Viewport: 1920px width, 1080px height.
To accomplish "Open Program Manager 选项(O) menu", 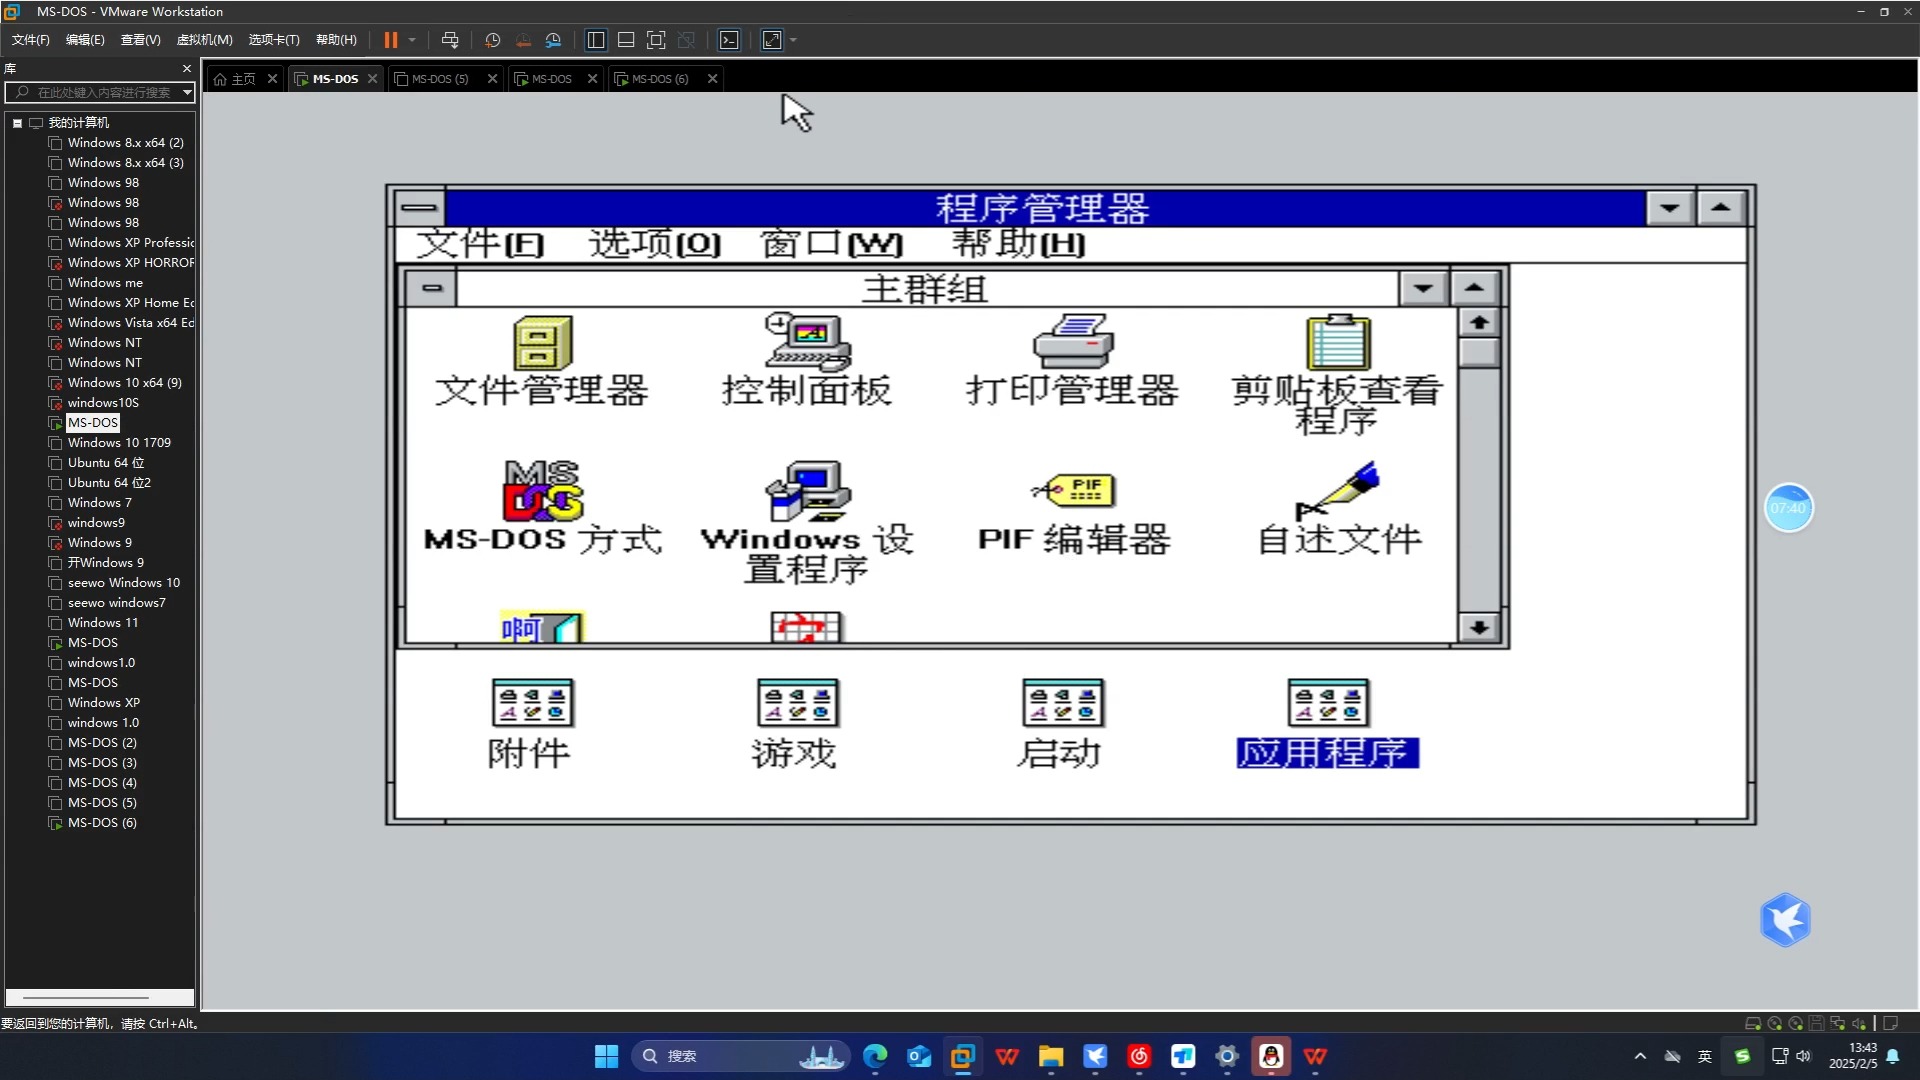I will (x=655, y=243).
